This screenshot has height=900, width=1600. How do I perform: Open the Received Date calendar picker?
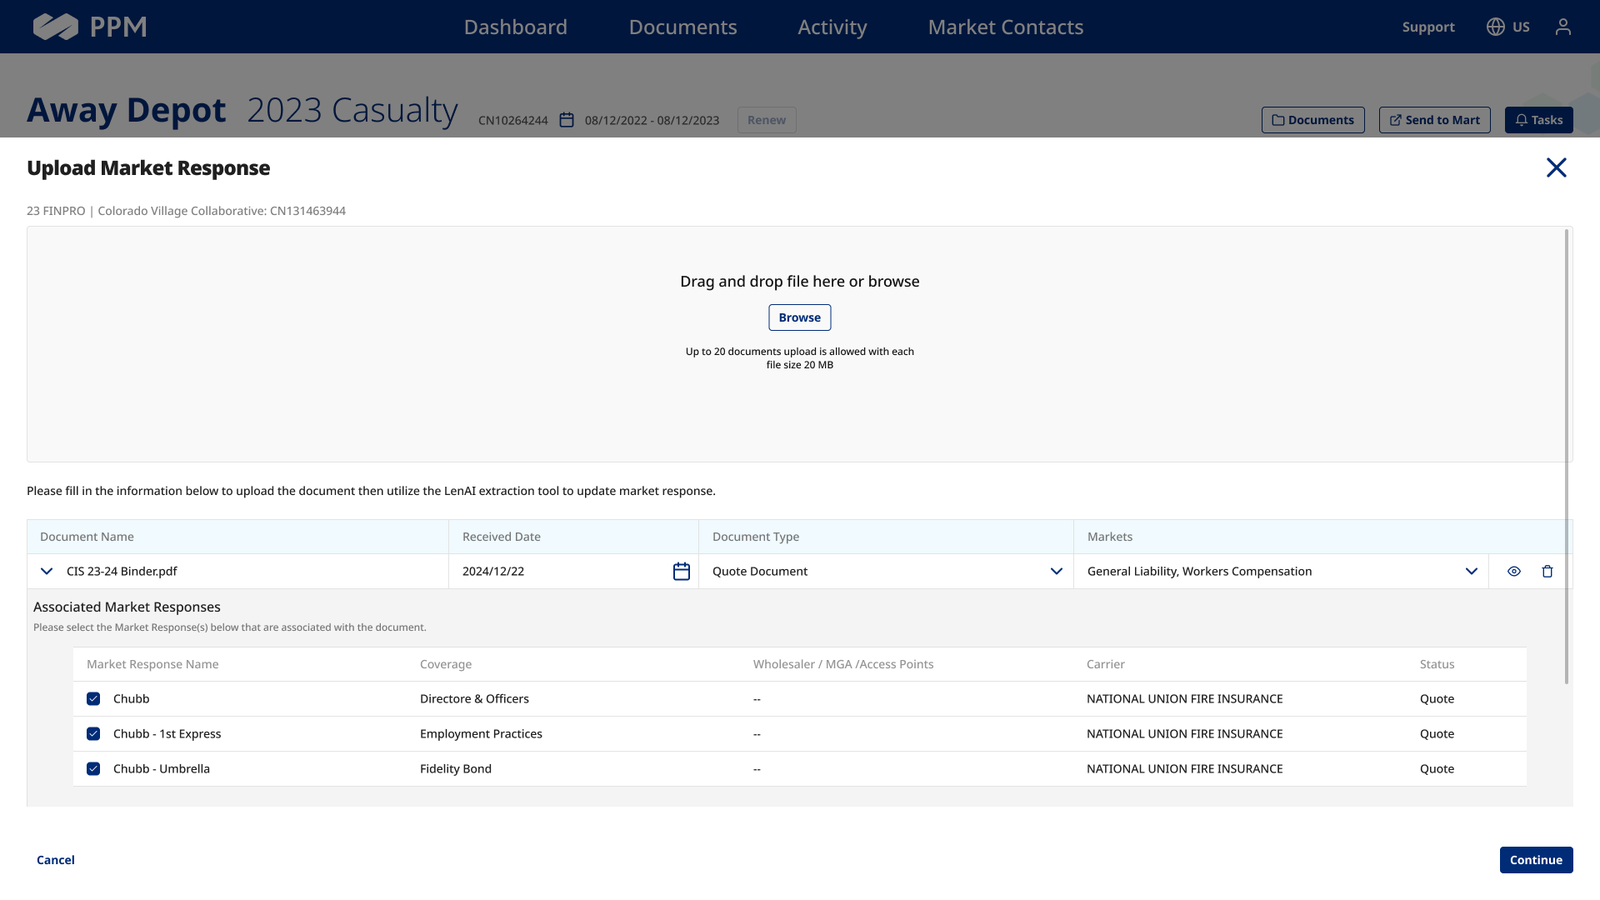[681, 571]
